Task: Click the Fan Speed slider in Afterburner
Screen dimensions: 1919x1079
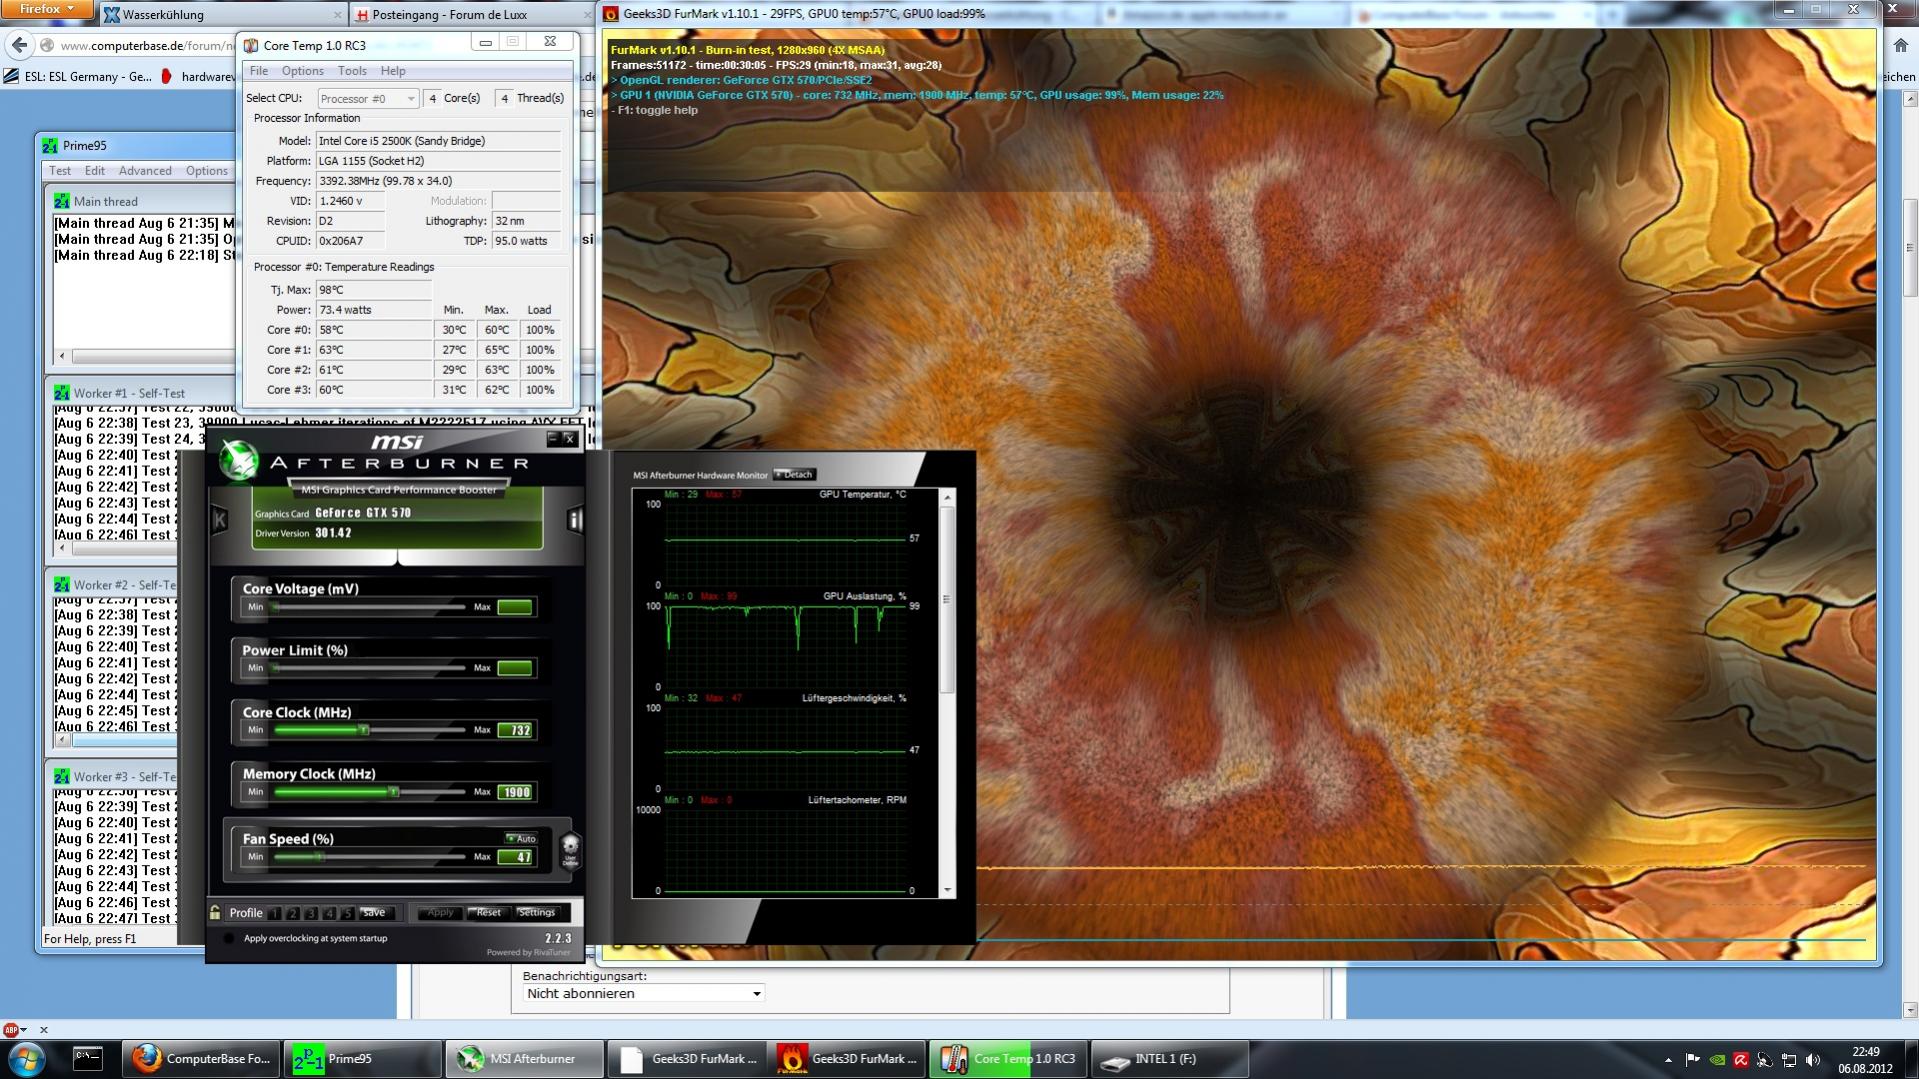Action: click(x=369, y=857)
